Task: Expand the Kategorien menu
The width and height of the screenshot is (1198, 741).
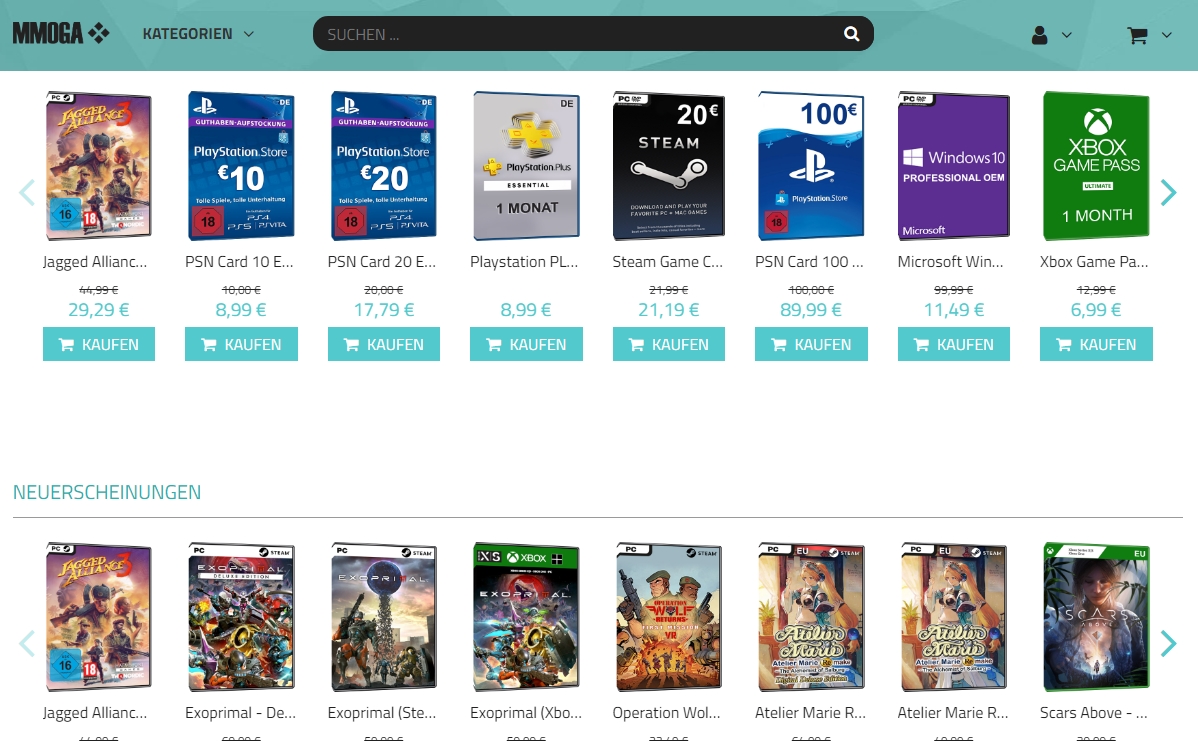Action: click(198, 34)
